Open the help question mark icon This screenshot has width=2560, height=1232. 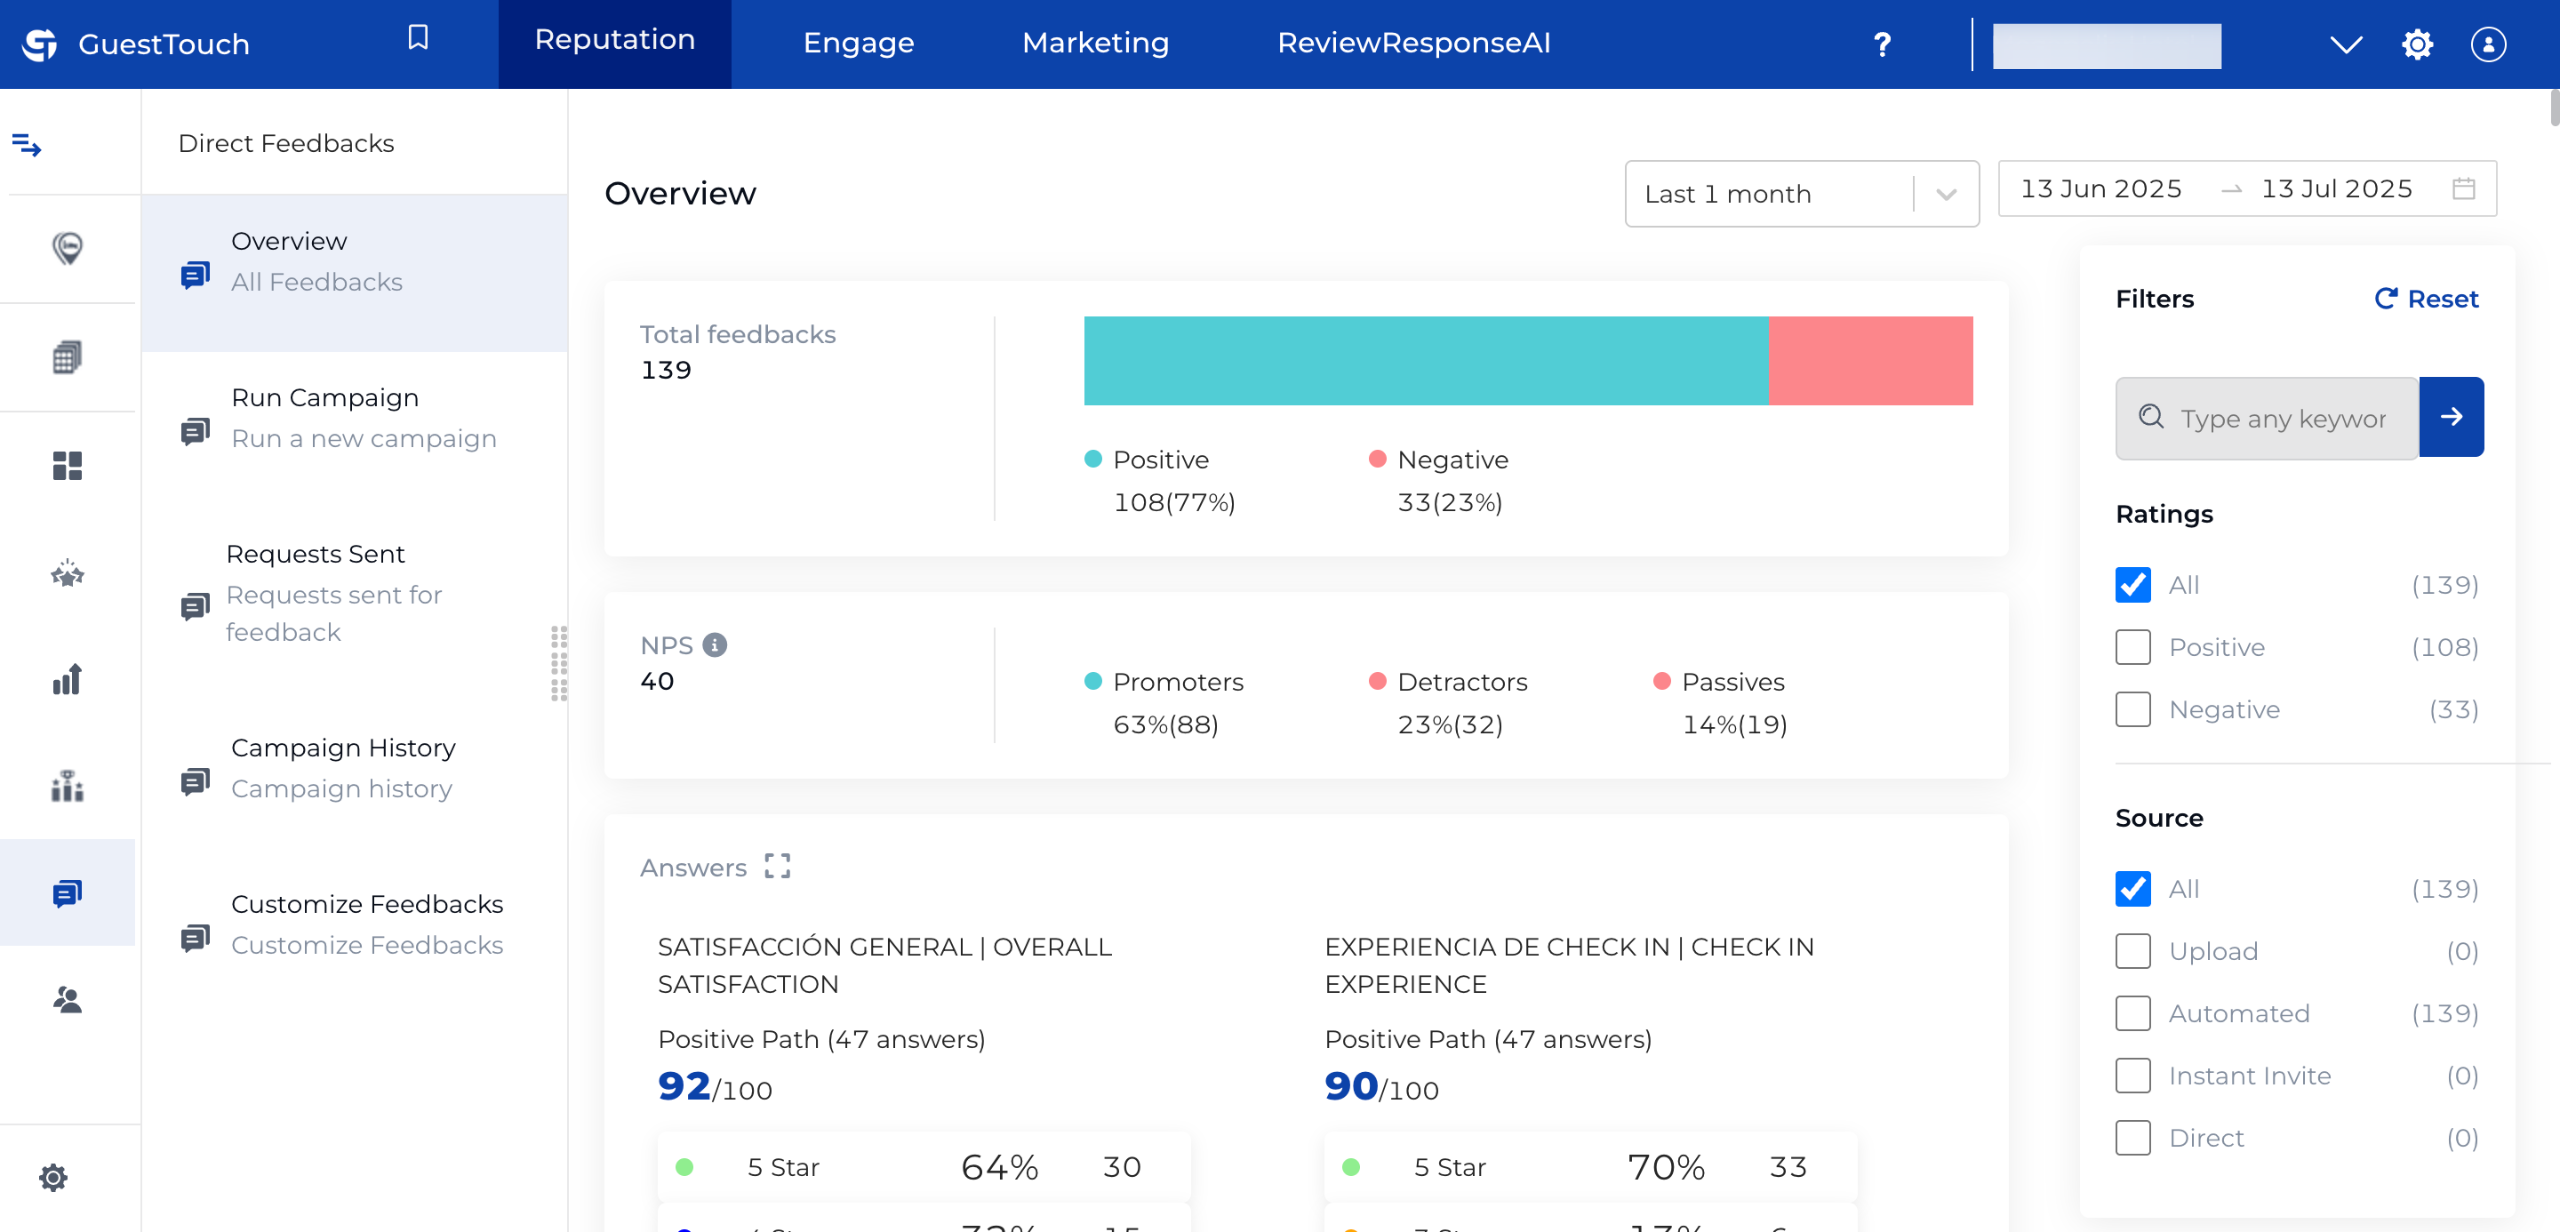(1881, 44)
